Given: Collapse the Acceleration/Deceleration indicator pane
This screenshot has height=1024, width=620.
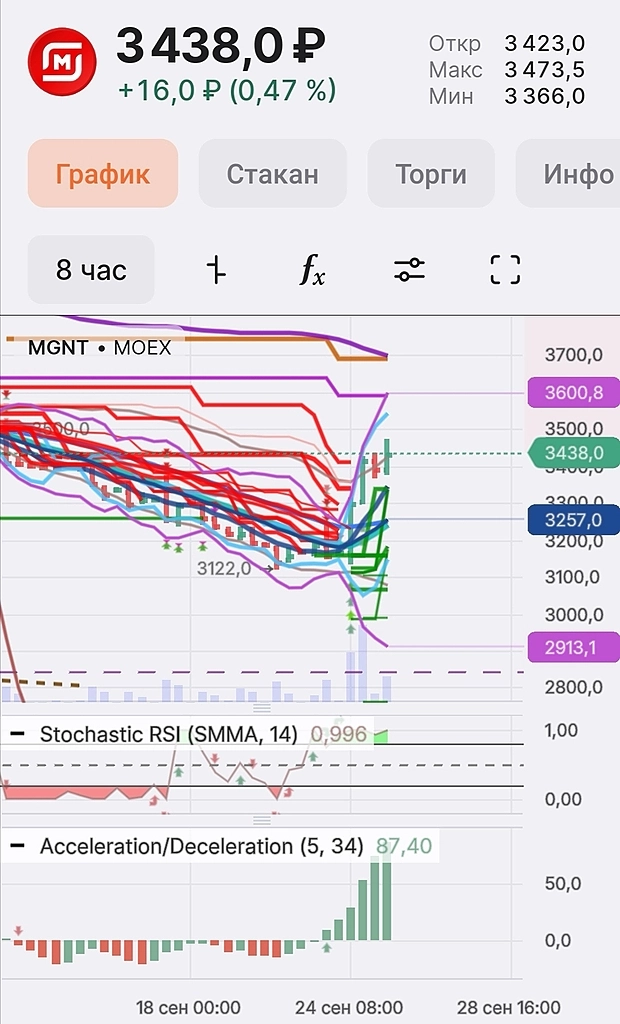Looking at the screenshot, I should 18,846.
